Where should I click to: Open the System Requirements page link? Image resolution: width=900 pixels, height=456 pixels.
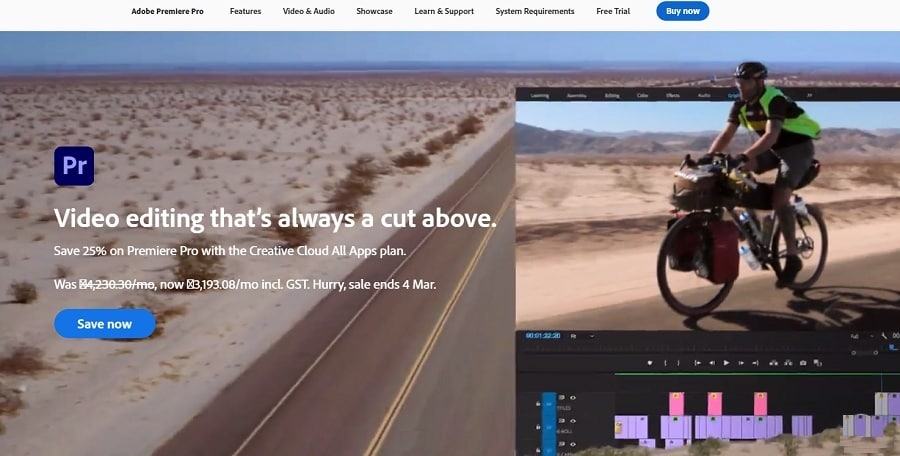tap(535, 11)
